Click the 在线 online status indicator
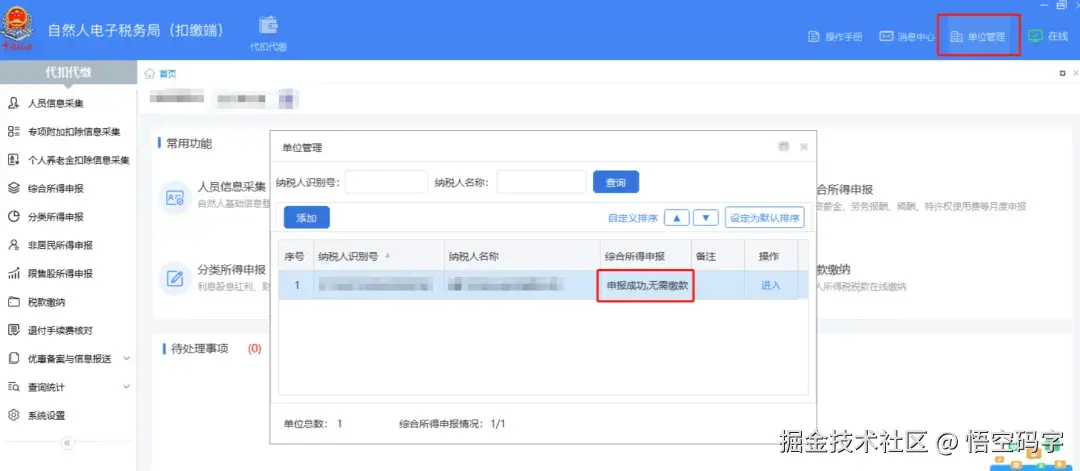This screenshot has width=1080, height=471. pyautogui.click(x=1048, y=36)
